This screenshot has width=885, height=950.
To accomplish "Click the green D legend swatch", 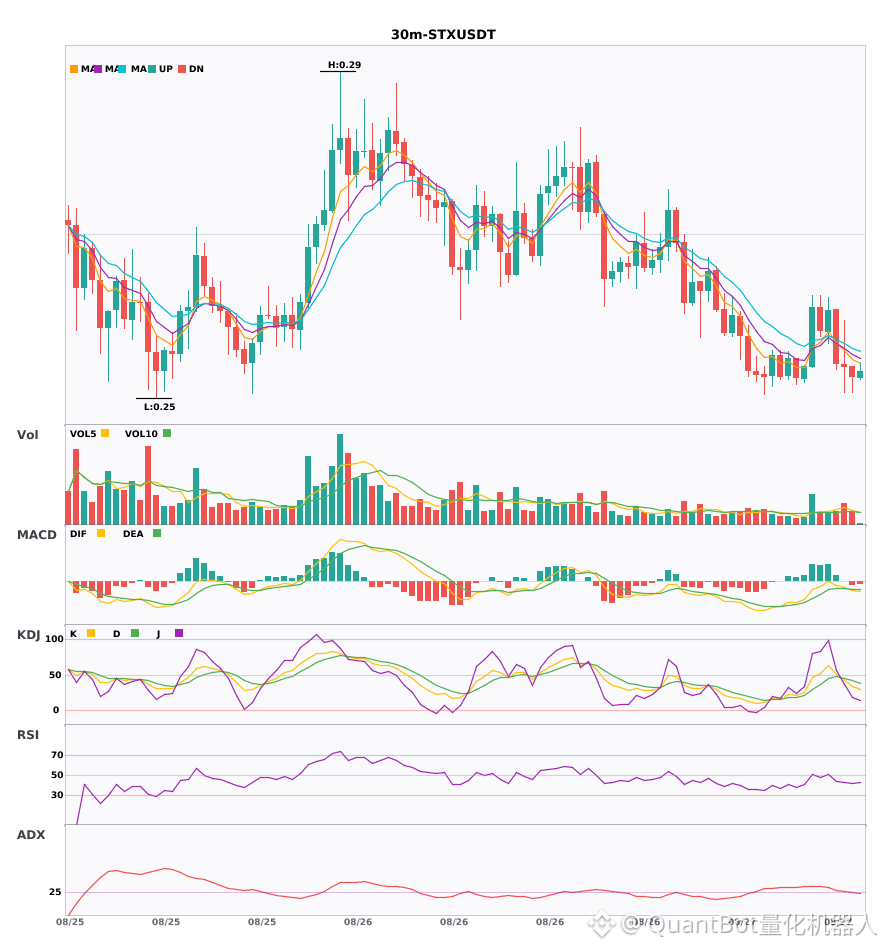I will [x=135, y=633].
